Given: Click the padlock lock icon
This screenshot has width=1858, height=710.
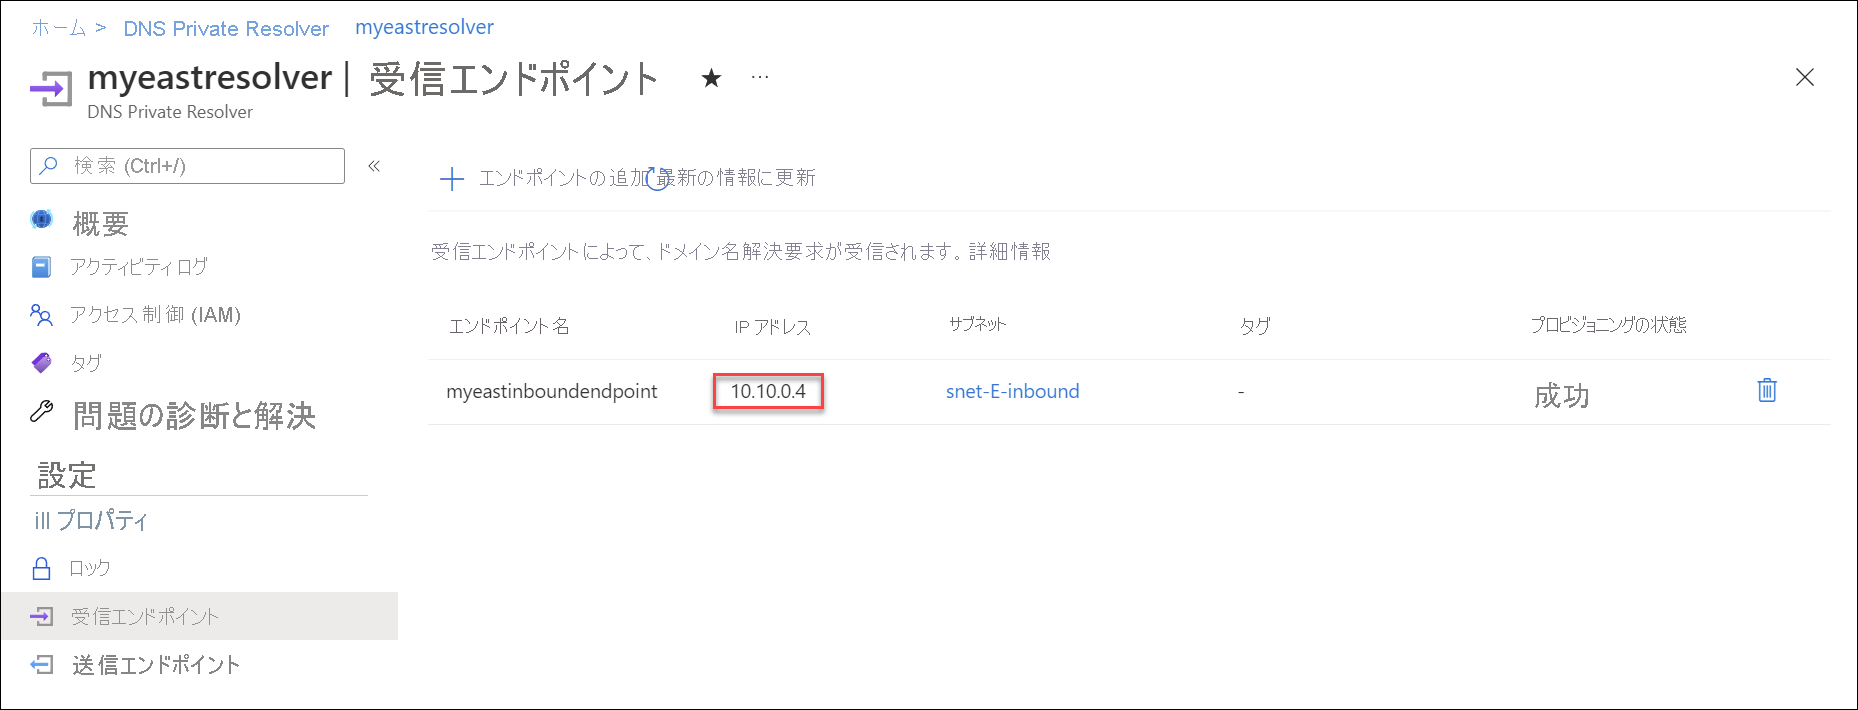Looking at the screenshot, I should tap(41, 568).
